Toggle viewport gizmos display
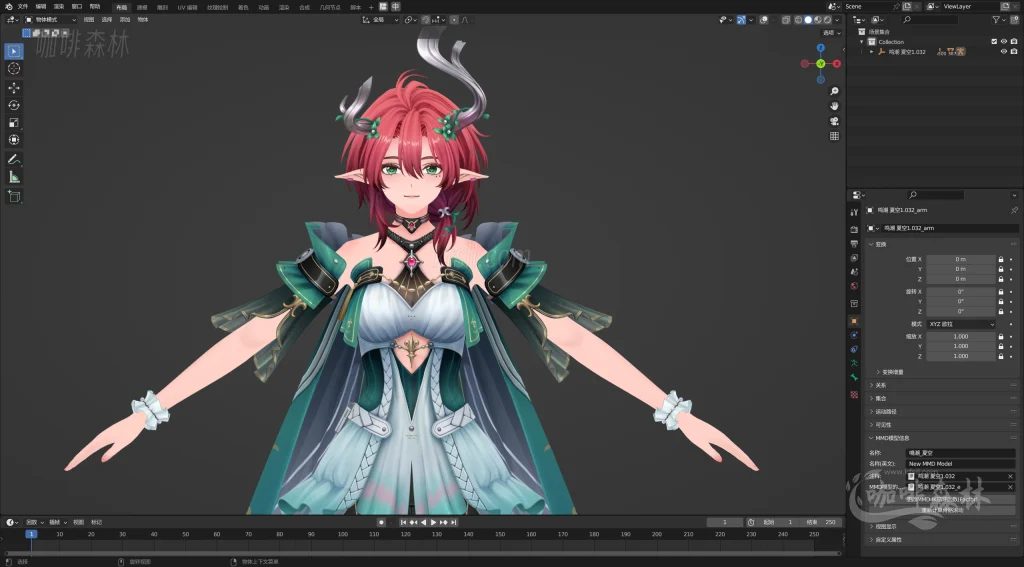 coord(741,20)
